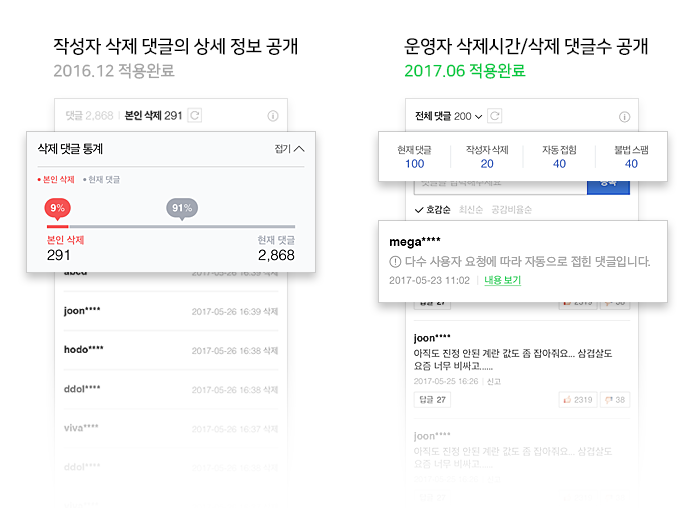Click the 신고 report link
This screenshot has width=693, height=508.
tap(494, 381)
